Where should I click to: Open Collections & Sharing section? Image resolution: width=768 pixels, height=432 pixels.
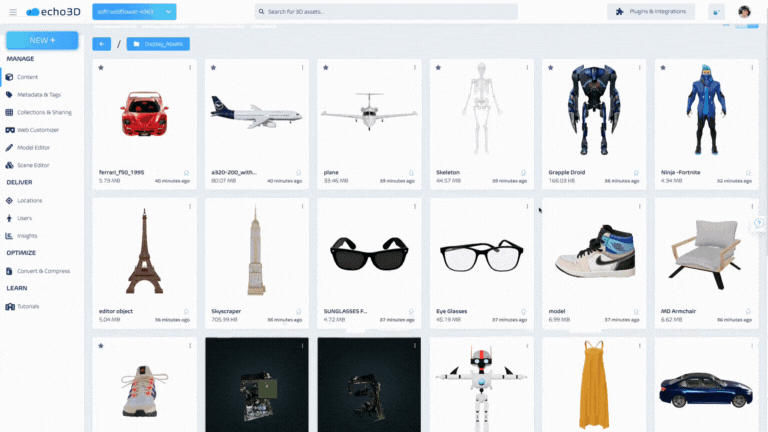pos(42,112)
